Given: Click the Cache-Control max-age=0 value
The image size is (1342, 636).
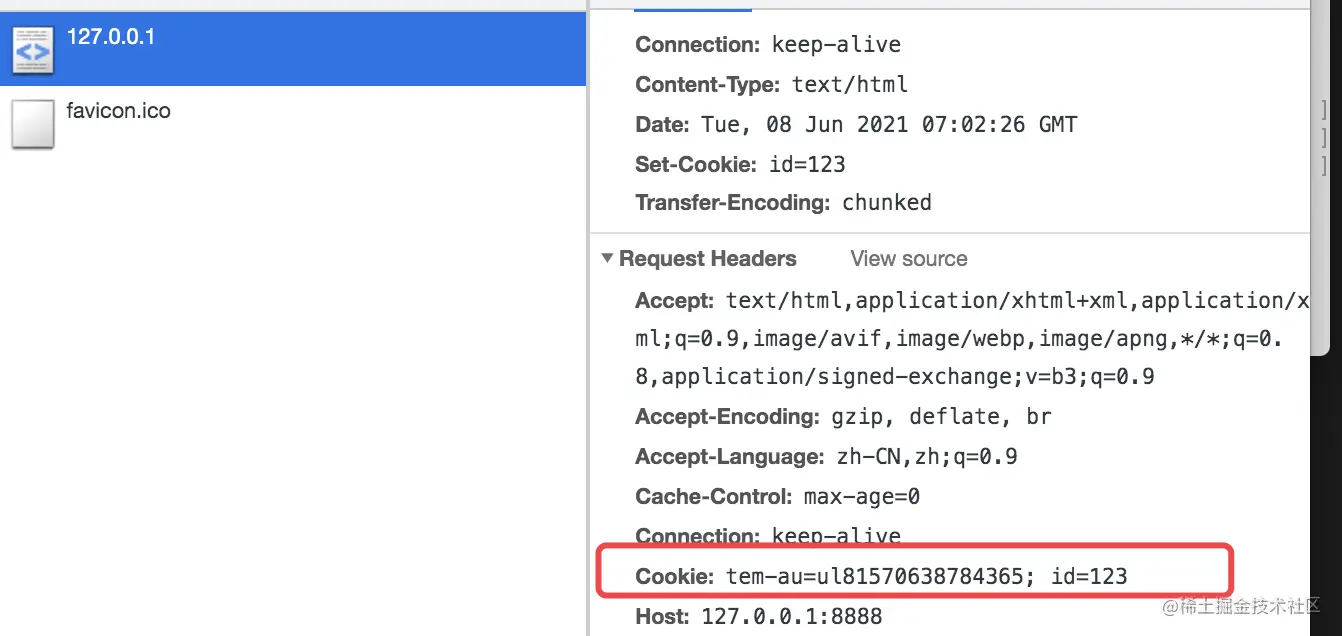Looking at the screenshot, I should pos(857,497).
